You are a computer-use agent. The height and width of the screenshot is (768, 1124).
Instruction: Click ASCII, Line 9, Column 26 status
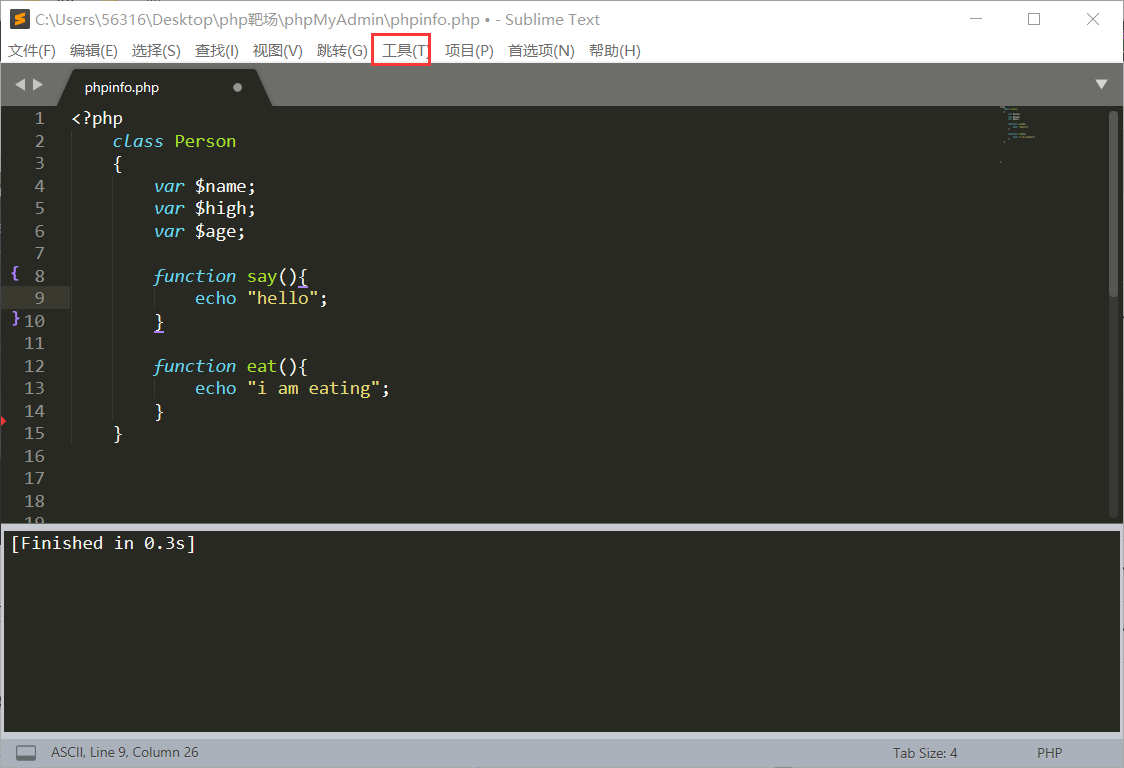point(125,752)
